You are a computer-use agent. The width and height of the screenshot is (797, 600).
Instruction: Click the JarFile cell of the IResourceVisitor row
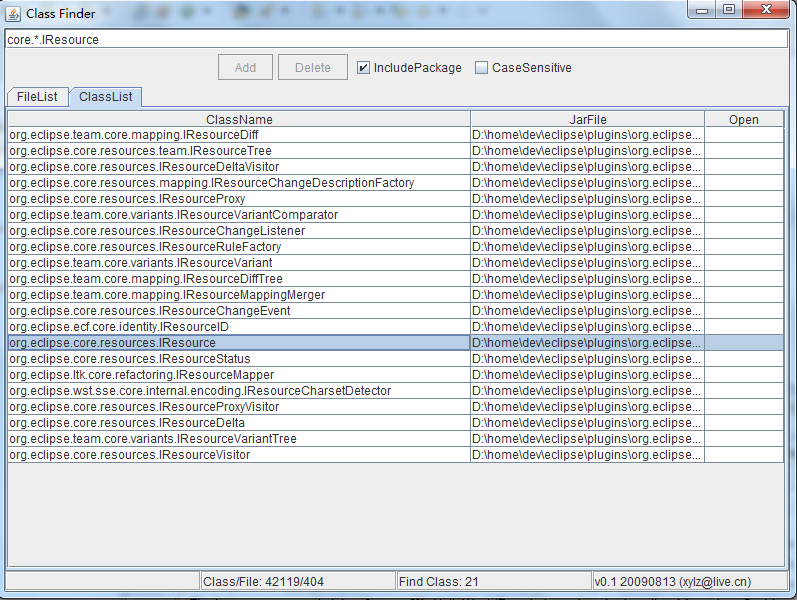tap(588, 455)
